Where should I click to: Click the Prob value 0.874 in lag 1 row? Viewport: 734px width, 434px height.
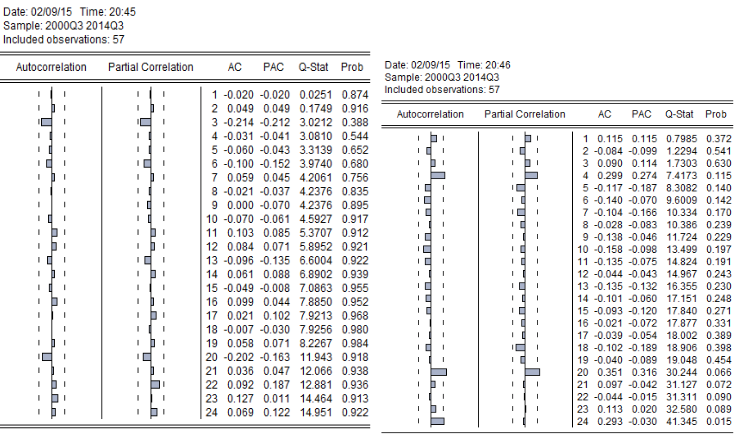point(355,95)
